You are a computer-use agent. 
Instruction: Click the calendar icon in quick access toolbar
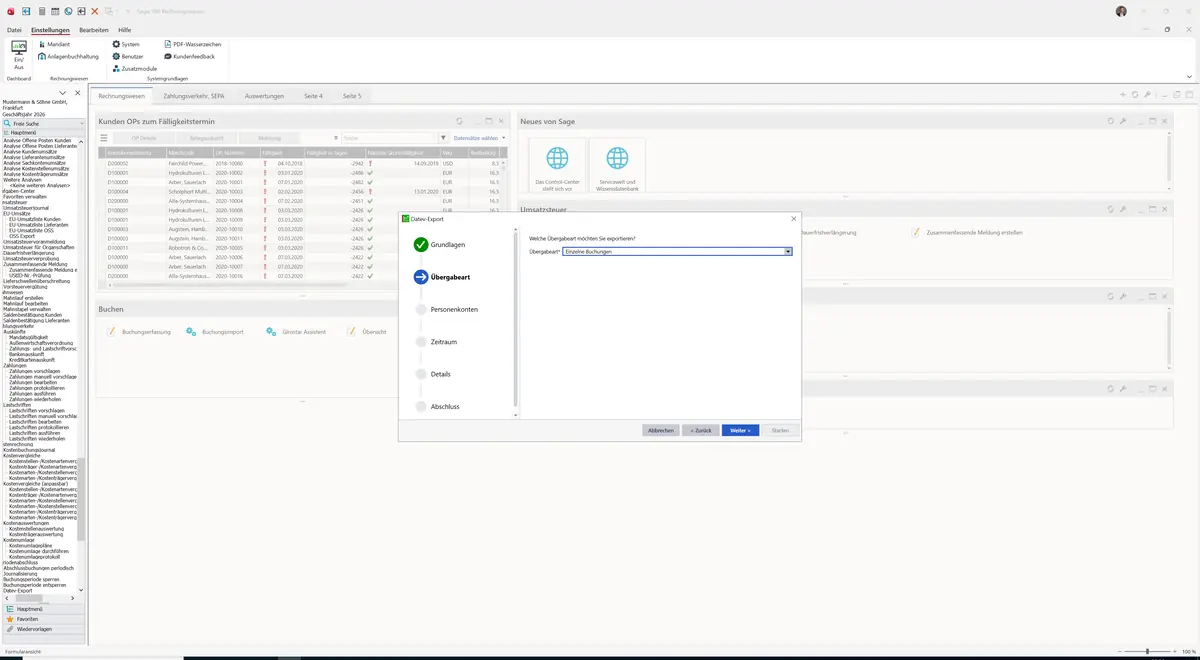click(x=55, y=11)
